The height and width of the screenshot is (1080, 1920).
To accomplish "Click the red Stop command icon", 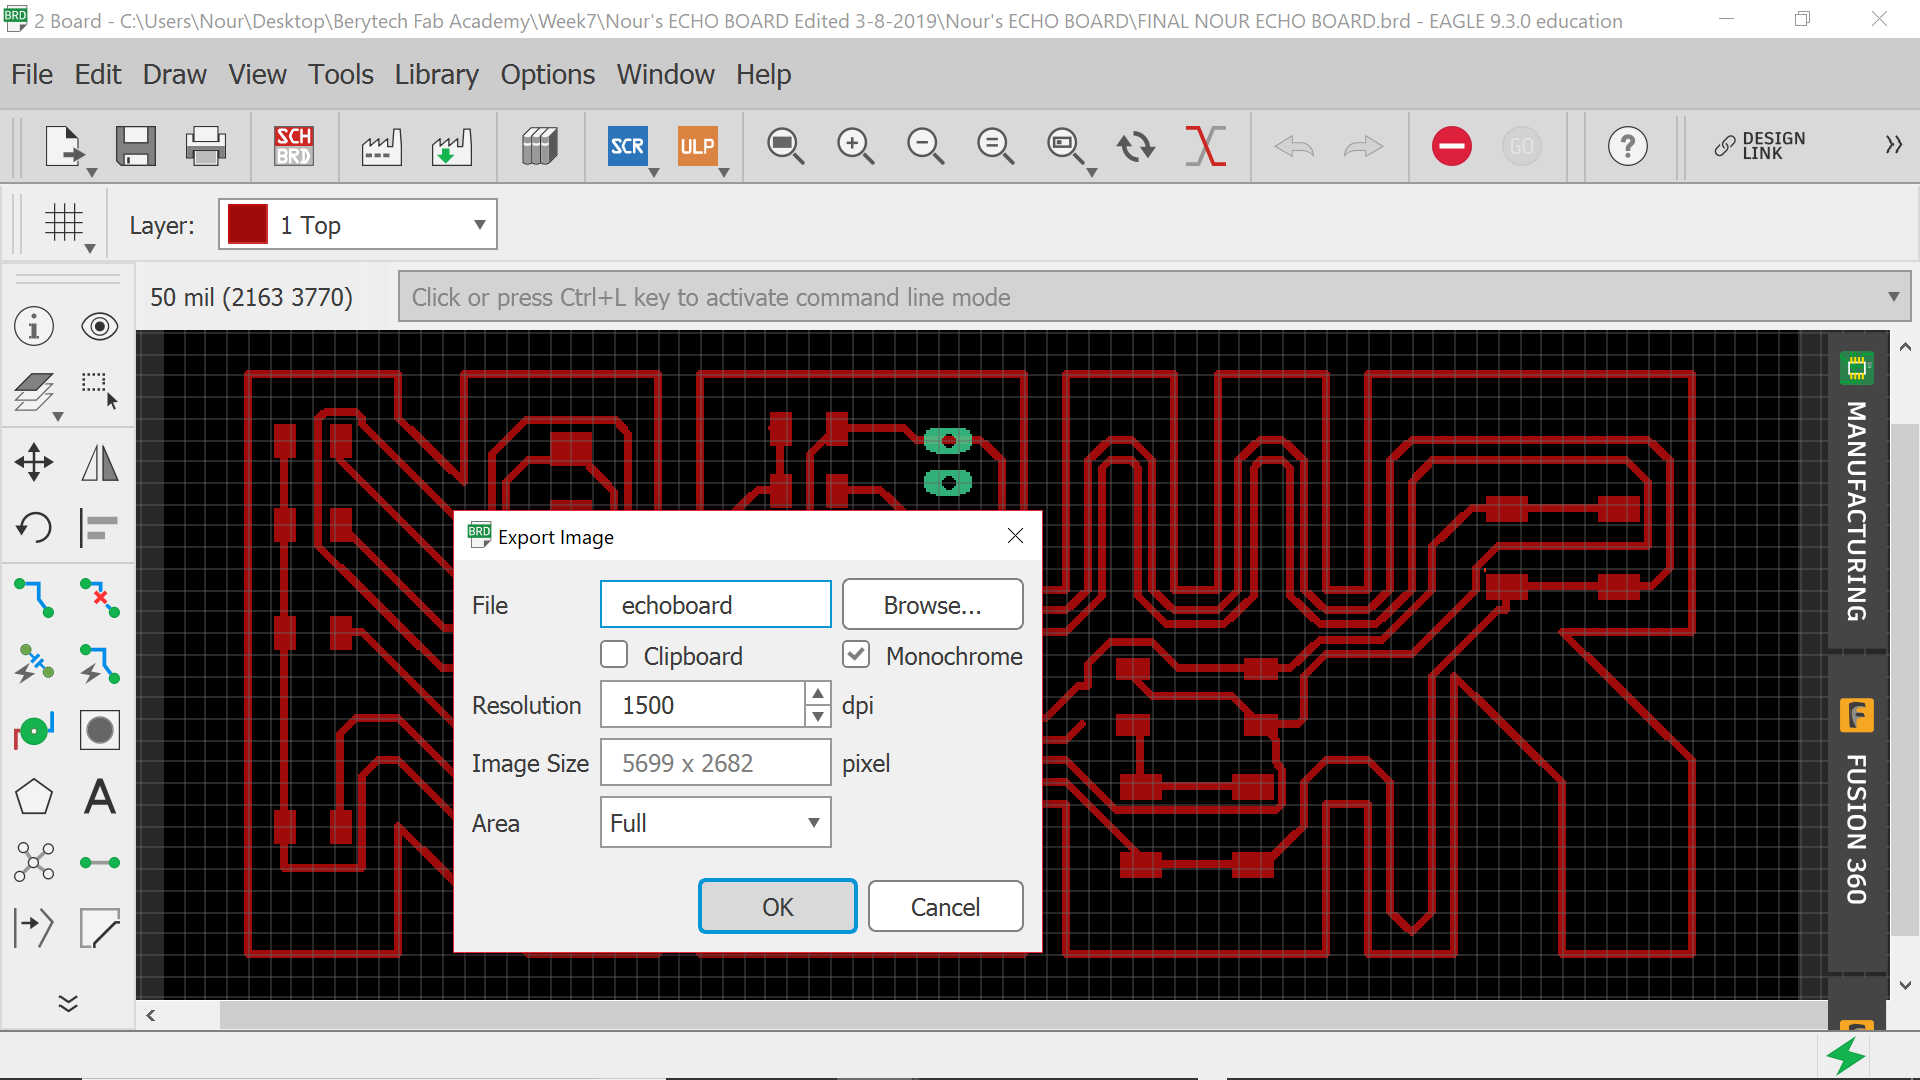I will 1451,146.
